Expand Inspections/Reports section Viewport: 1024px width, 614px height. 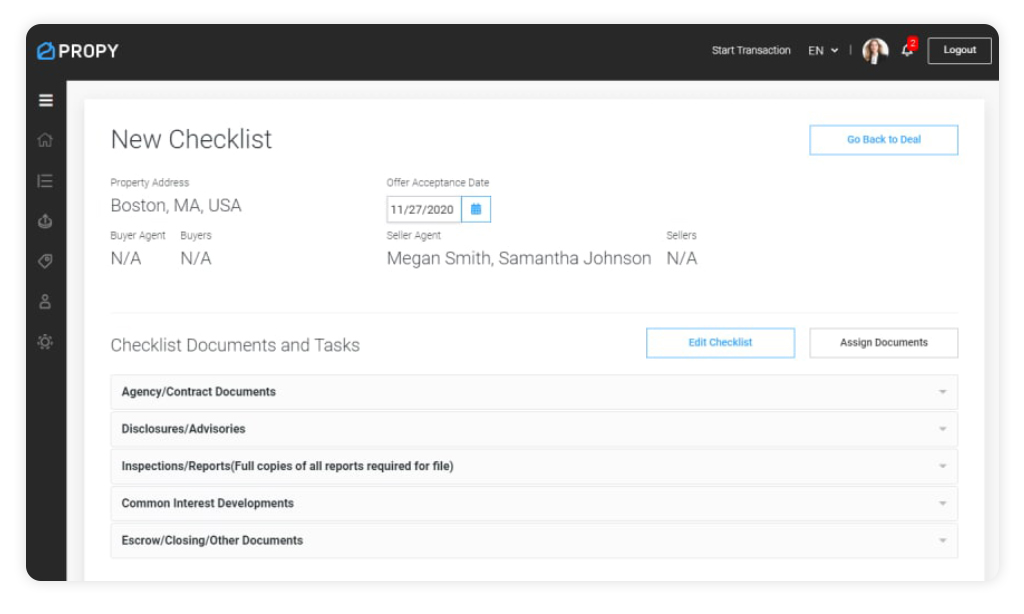click(533, 466)
